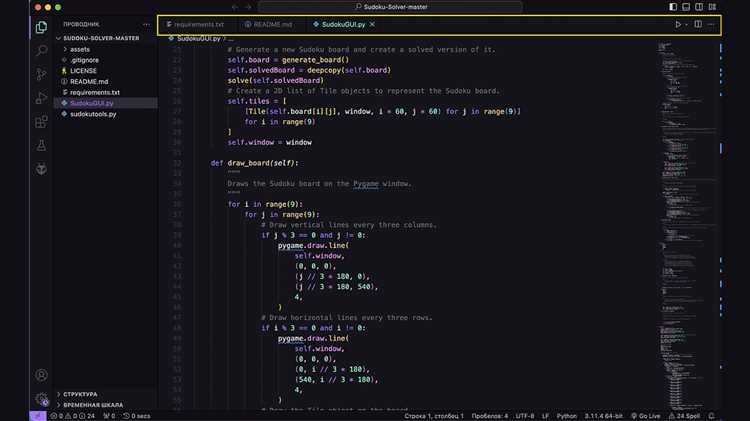Screen dimensions: 750x421
Task: Open the Source Control view
Action: [41, 74]
